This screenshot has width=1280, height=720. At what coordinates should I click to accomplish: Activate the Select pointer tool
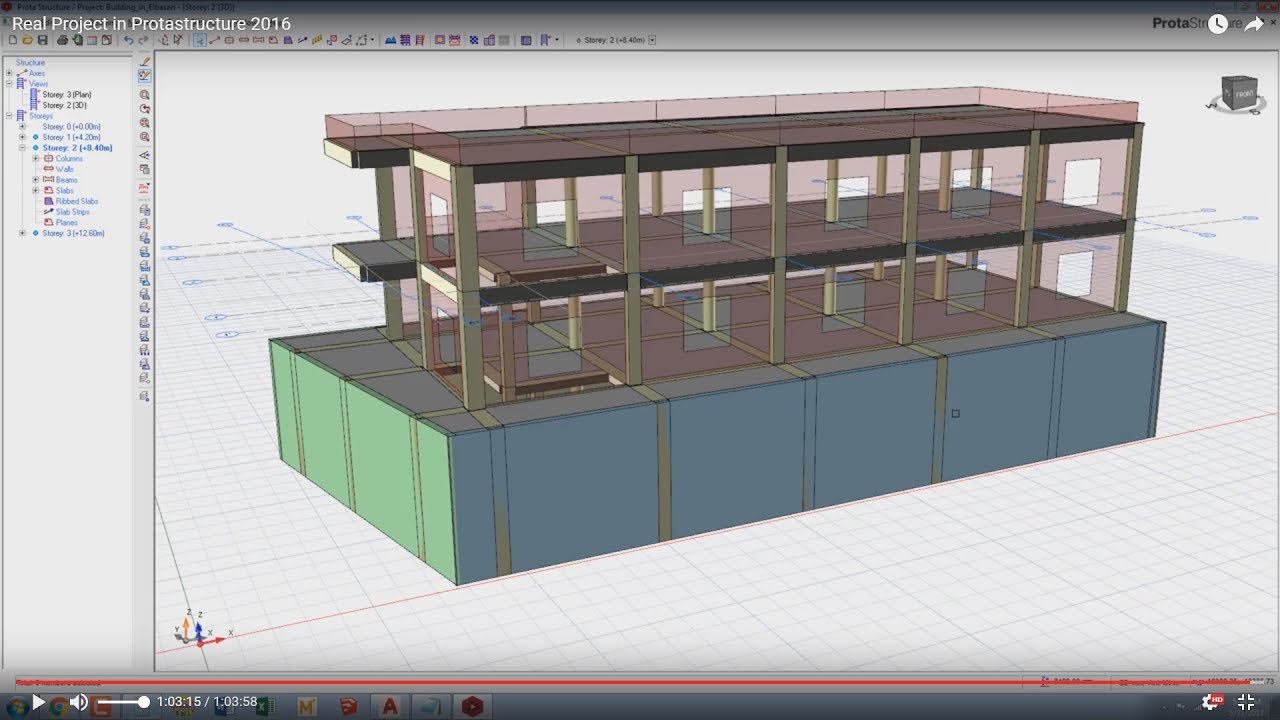coord(200,40)
